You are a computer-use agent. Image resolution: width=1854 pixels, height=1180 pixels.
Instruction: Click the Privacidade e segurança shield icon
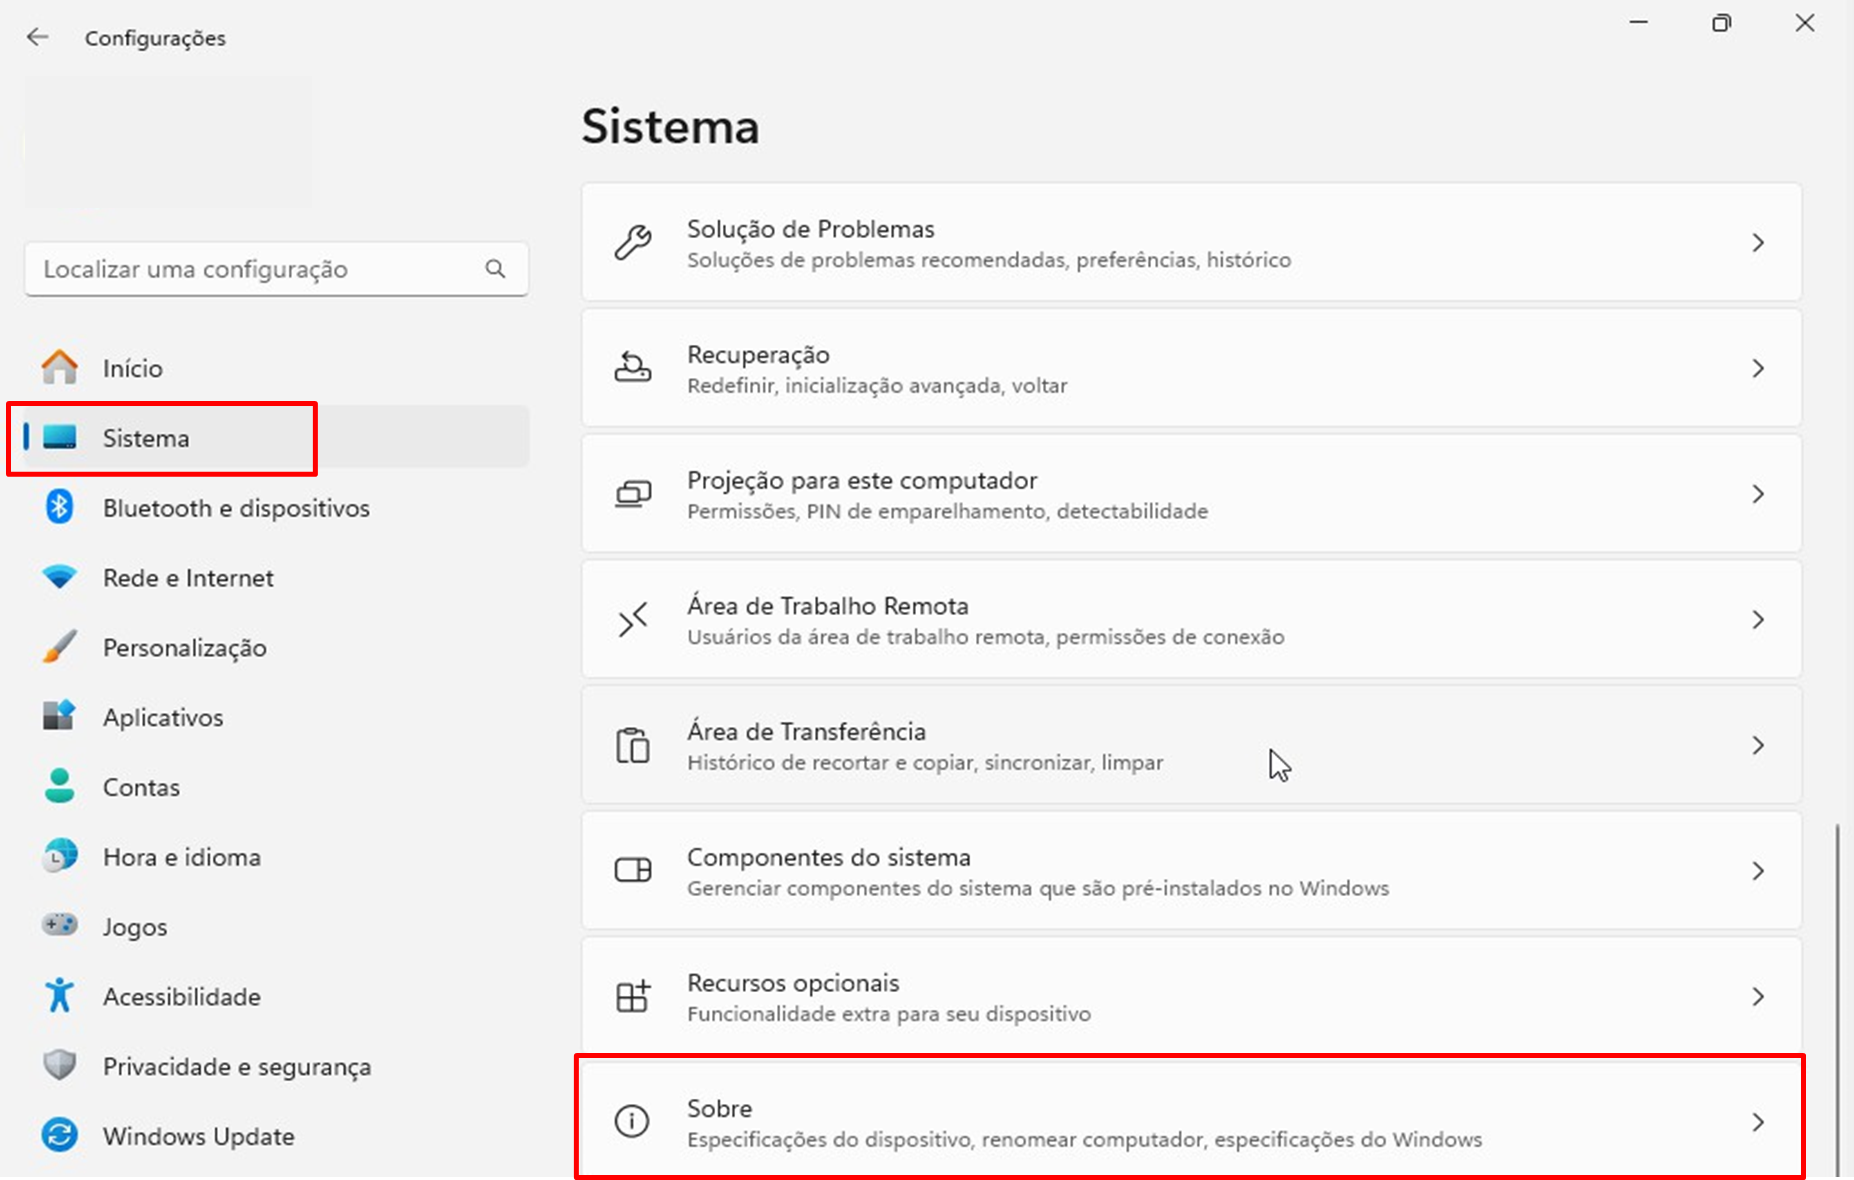click(x=60, y=1065)
